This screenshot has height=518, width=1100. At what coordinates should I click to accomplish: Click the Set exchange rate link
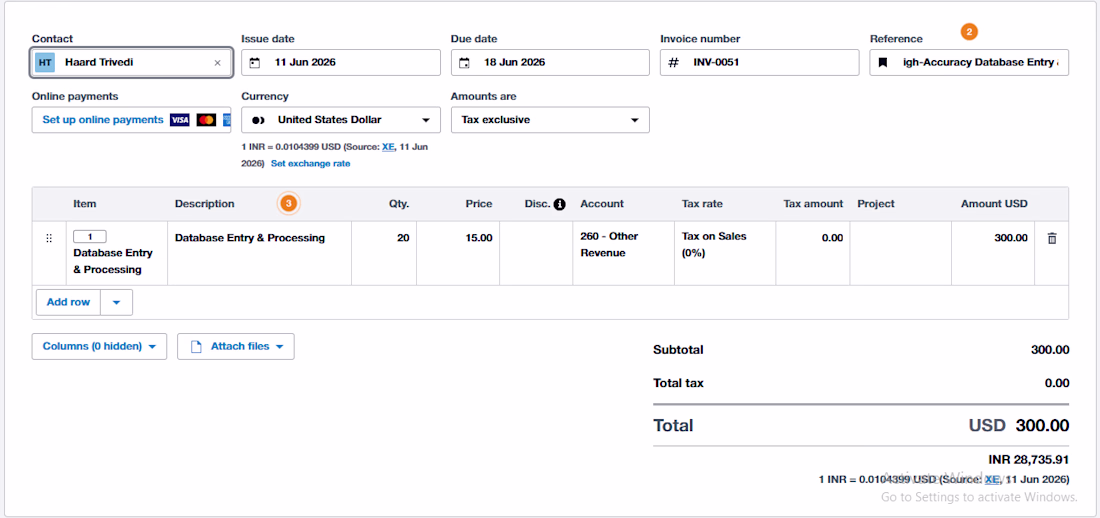coord(310,164)
